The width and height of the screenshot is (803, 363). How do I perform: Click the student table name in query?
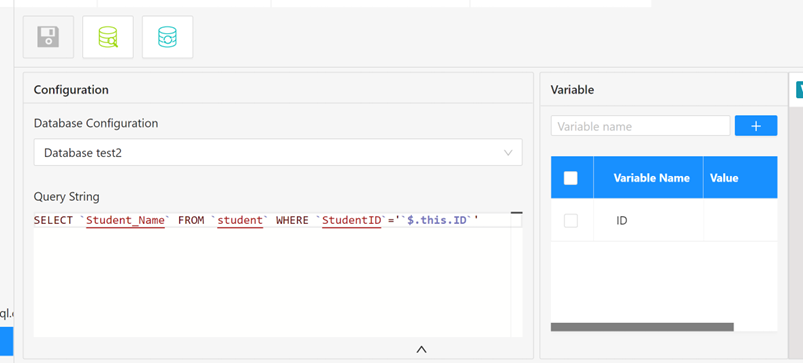coord(240,221)
